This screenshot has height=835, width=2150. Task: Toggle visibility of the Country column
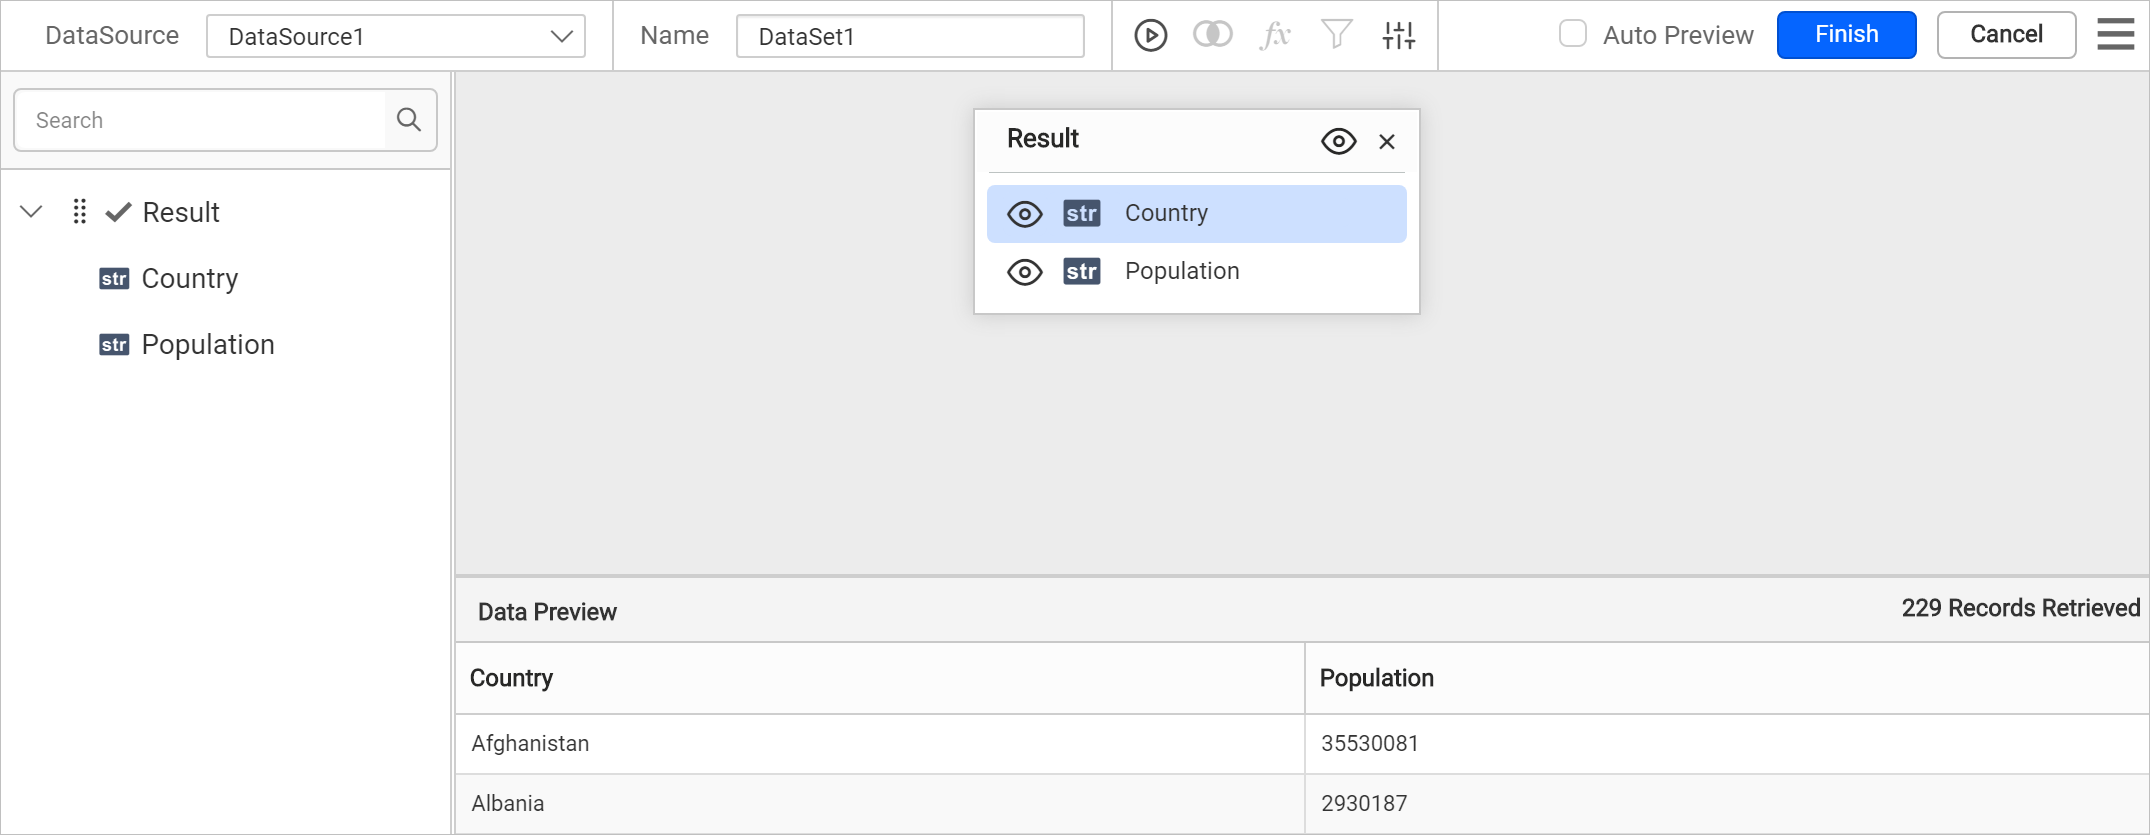pyautogui.click(x=1024, y=214)
